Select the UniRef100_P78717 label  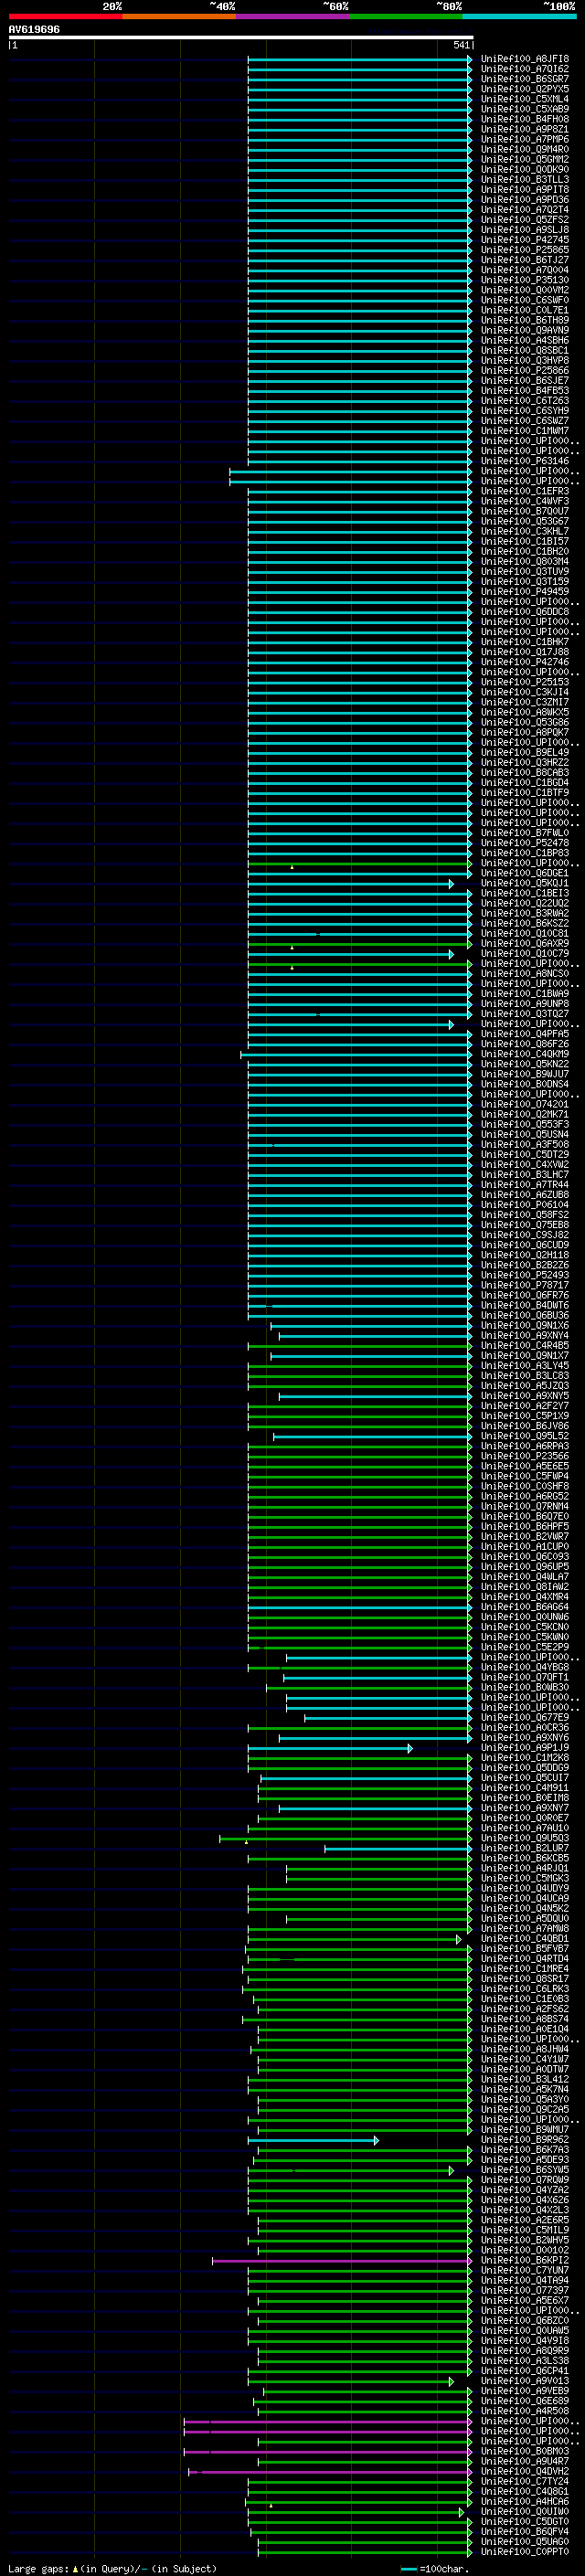[525, 1285]
